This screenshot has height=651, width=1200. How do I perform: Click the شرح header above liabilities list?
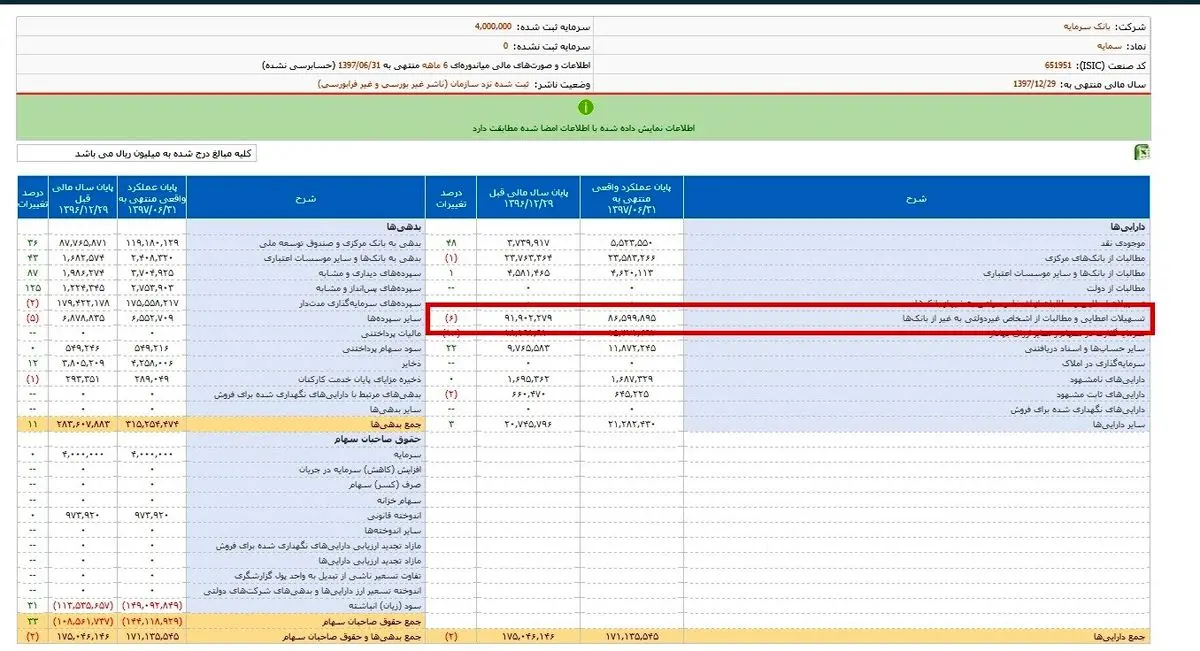coord(306,198)
